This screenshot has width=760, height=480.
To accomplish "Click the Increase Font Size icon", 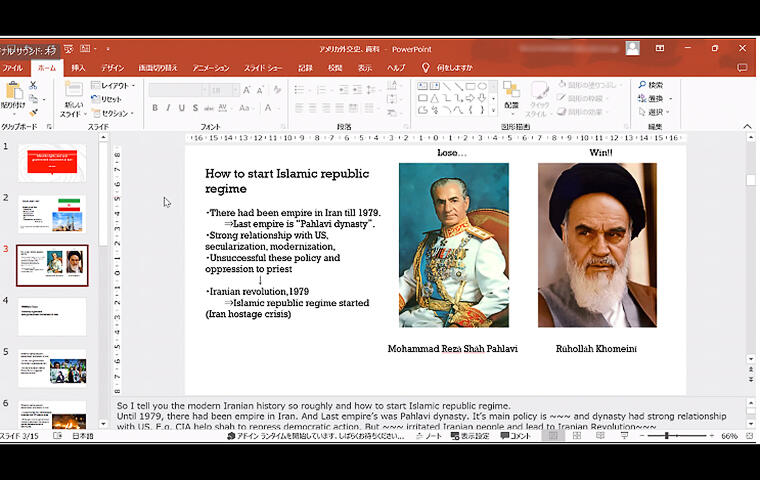I will click(x=247, y=90).
